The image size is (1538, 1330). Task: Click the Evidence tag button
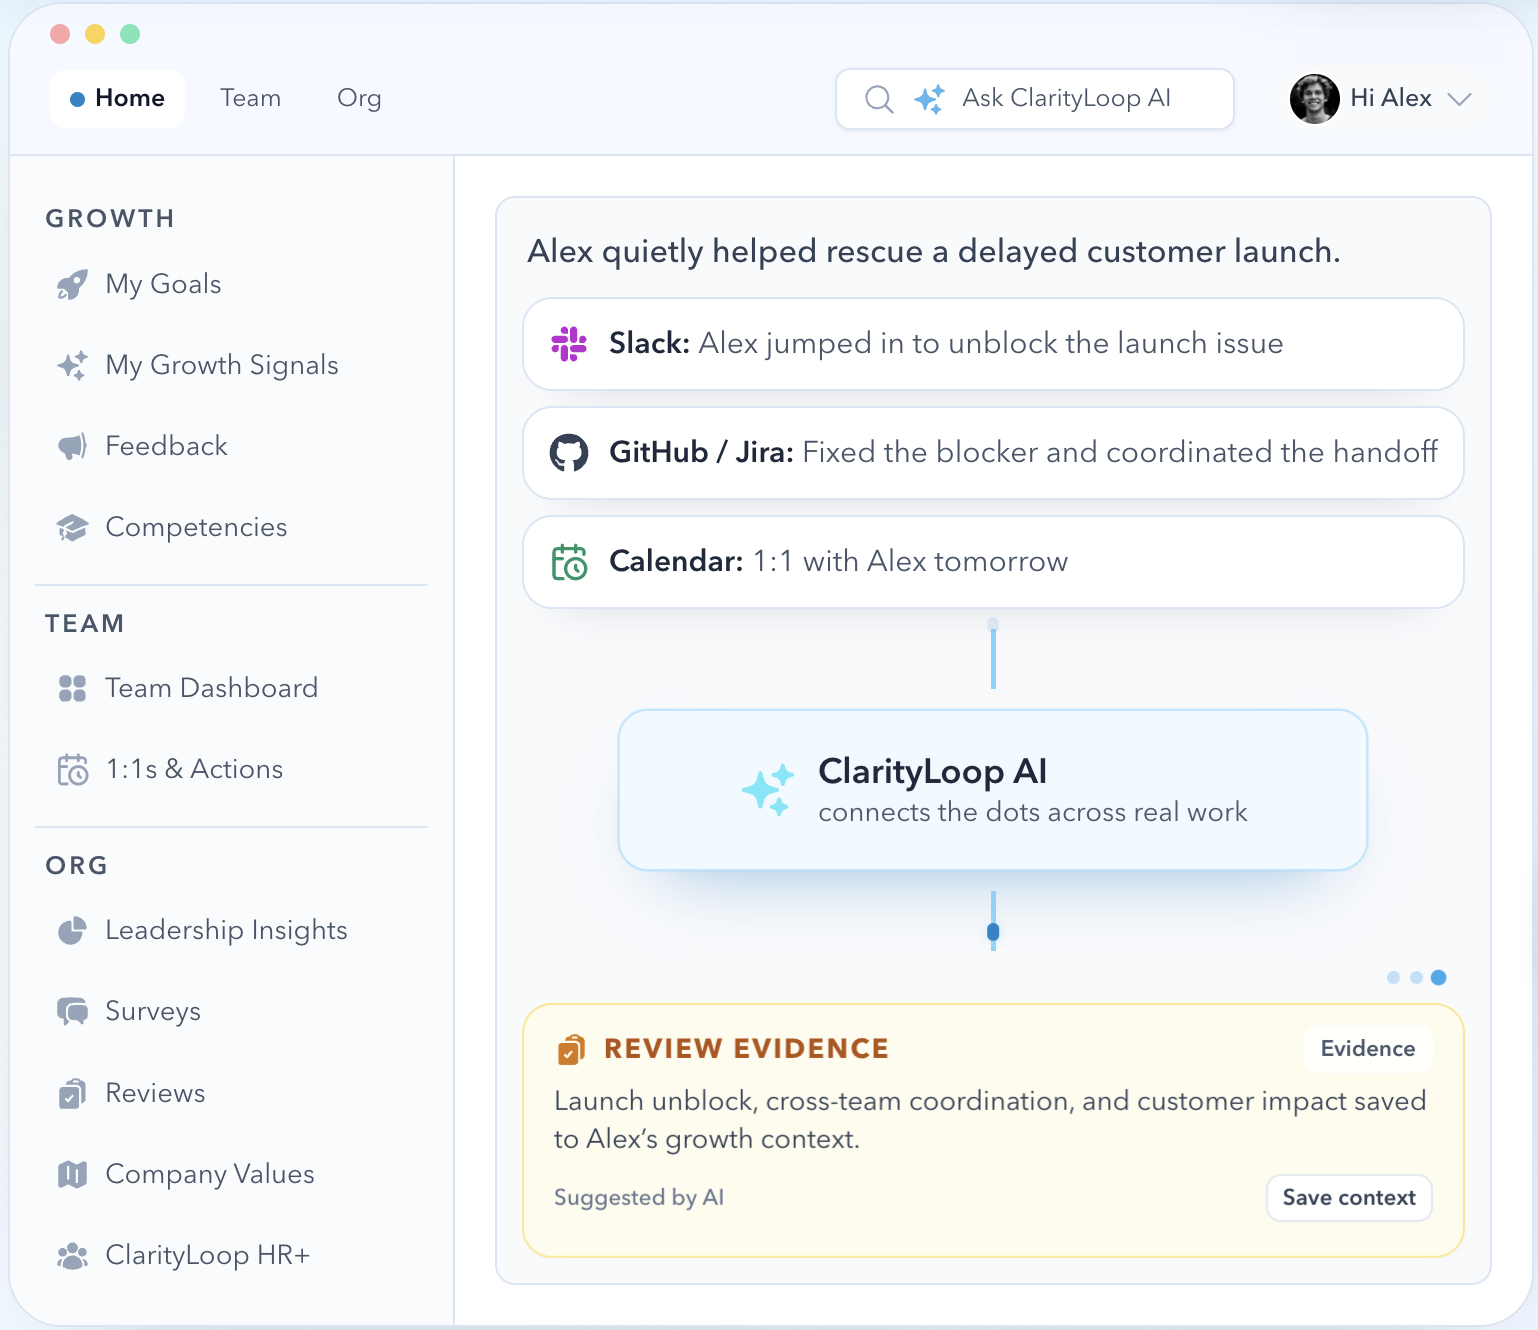1368,1049
